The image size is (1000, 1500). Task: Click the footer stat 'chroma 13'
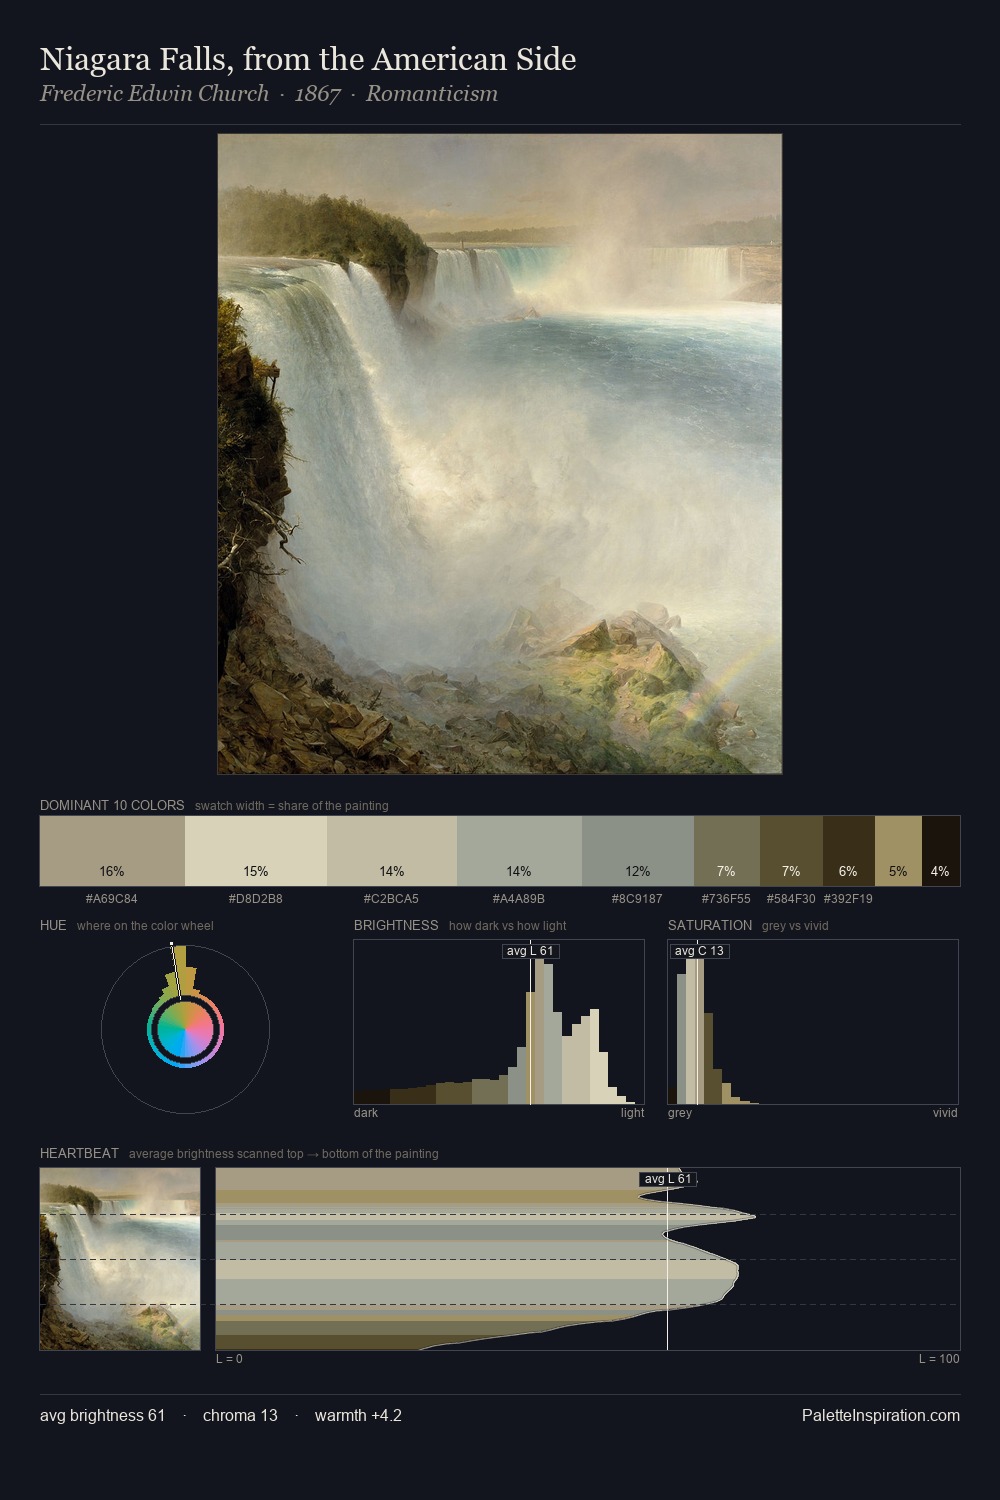click(240, 1415)
